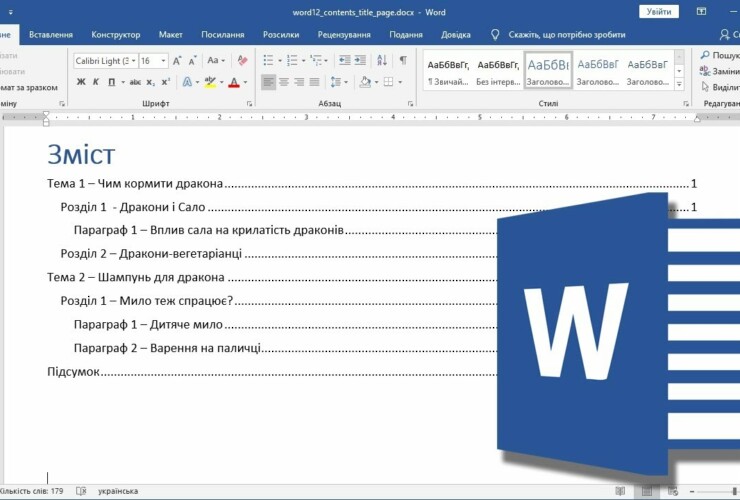The image size is (740, 500).
Task: Show paragraph marks with pilcrow icon
Action: pos(403,60)
